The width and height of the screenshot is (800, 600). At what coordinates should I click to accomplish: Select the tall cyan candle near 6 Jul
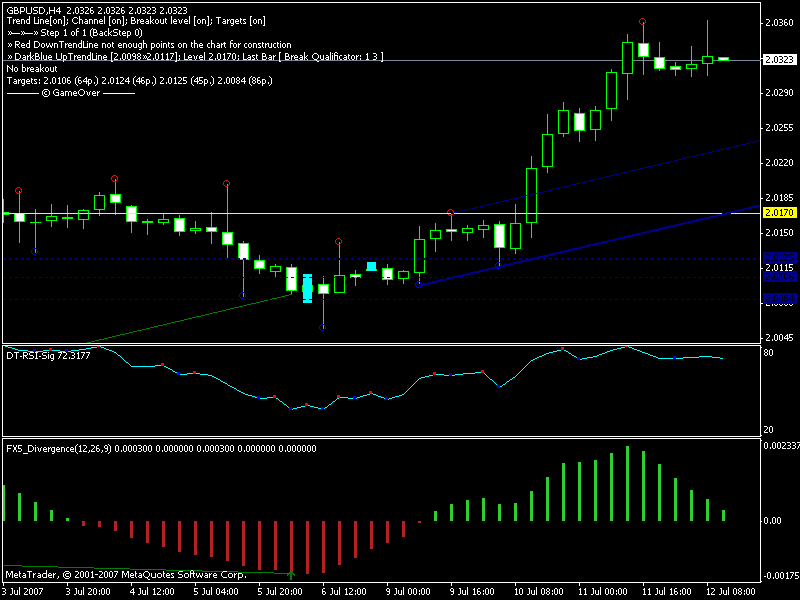point(307,288)
